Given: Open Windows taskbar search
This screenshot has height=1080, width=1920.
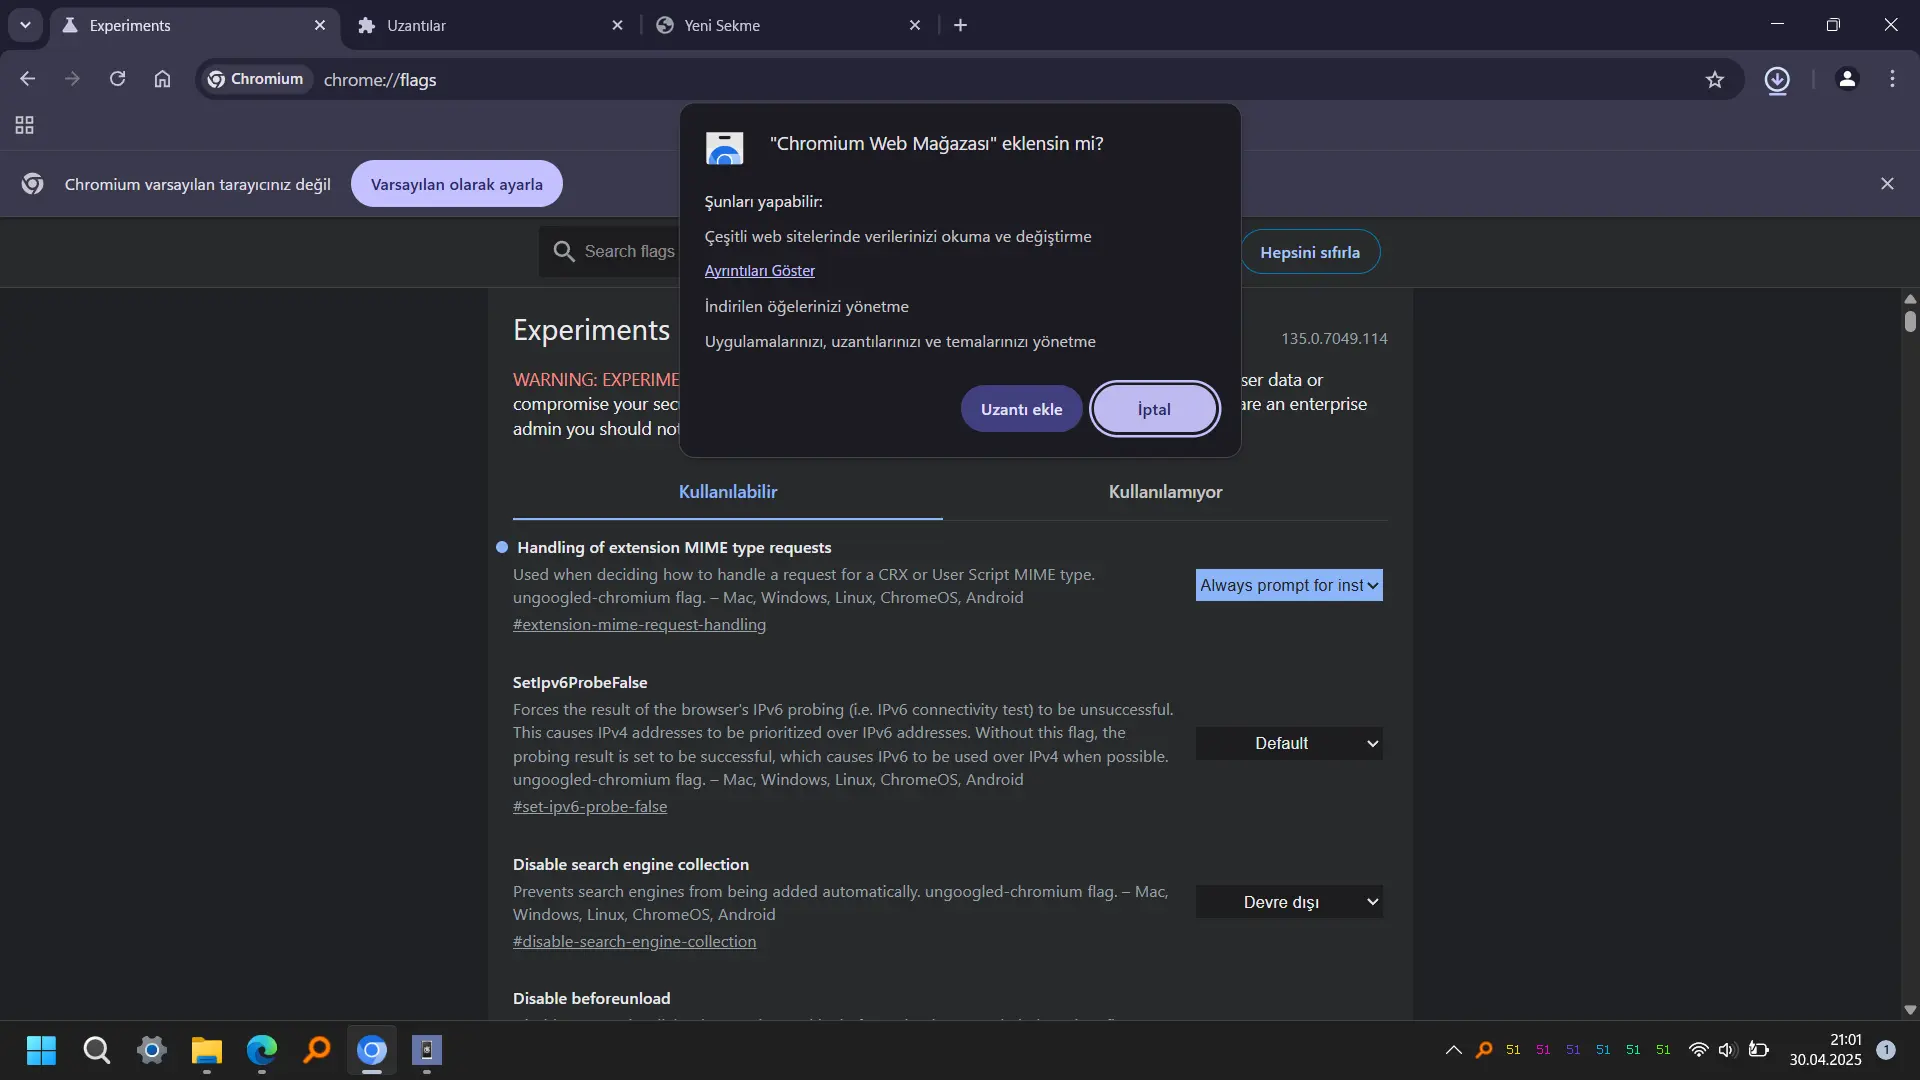Looking at the screenshot, I should [96, 1050].
